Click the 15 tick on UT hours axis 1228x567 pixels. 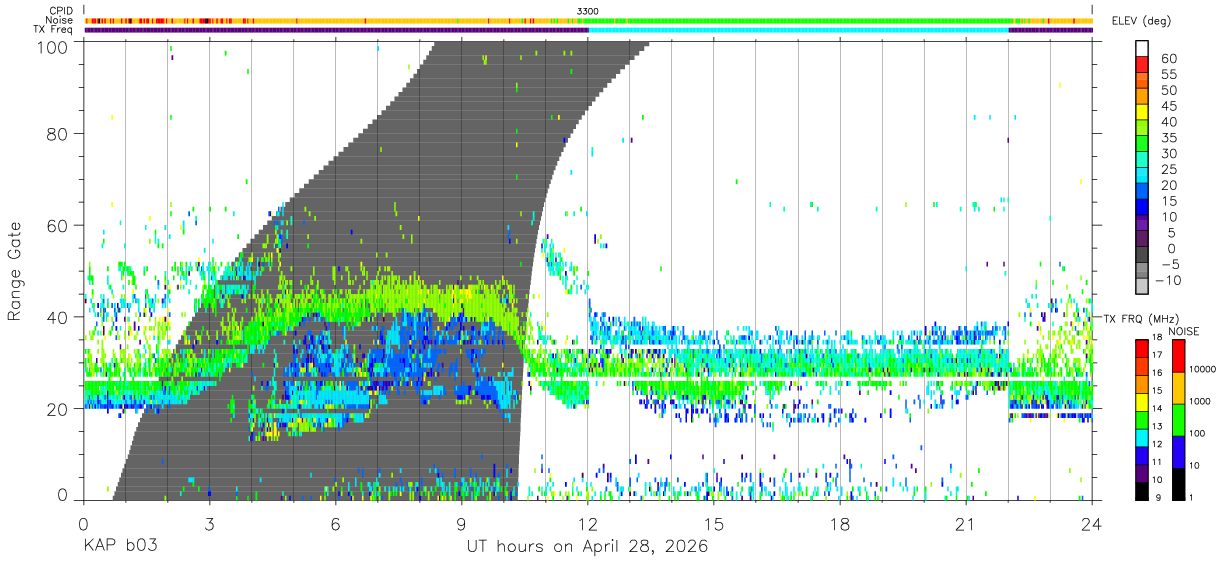(x=714, y=524)
